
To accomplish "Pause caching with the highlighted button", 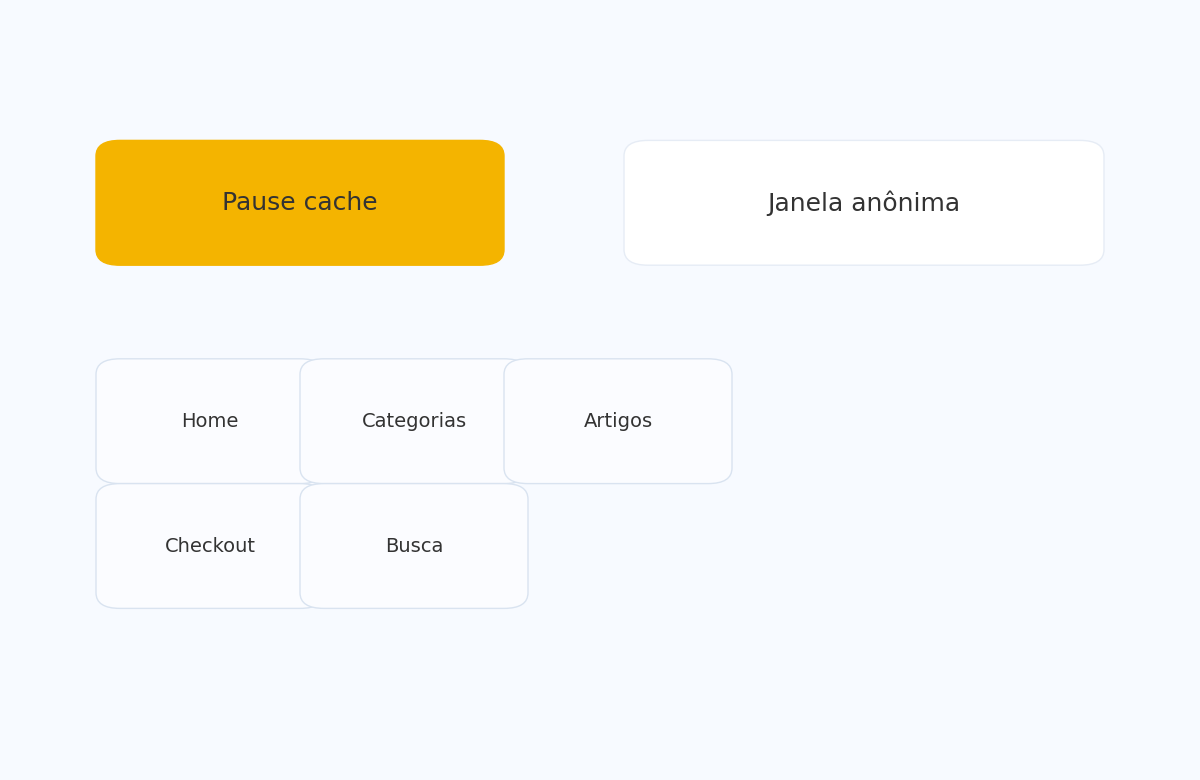I will (300, 203).
